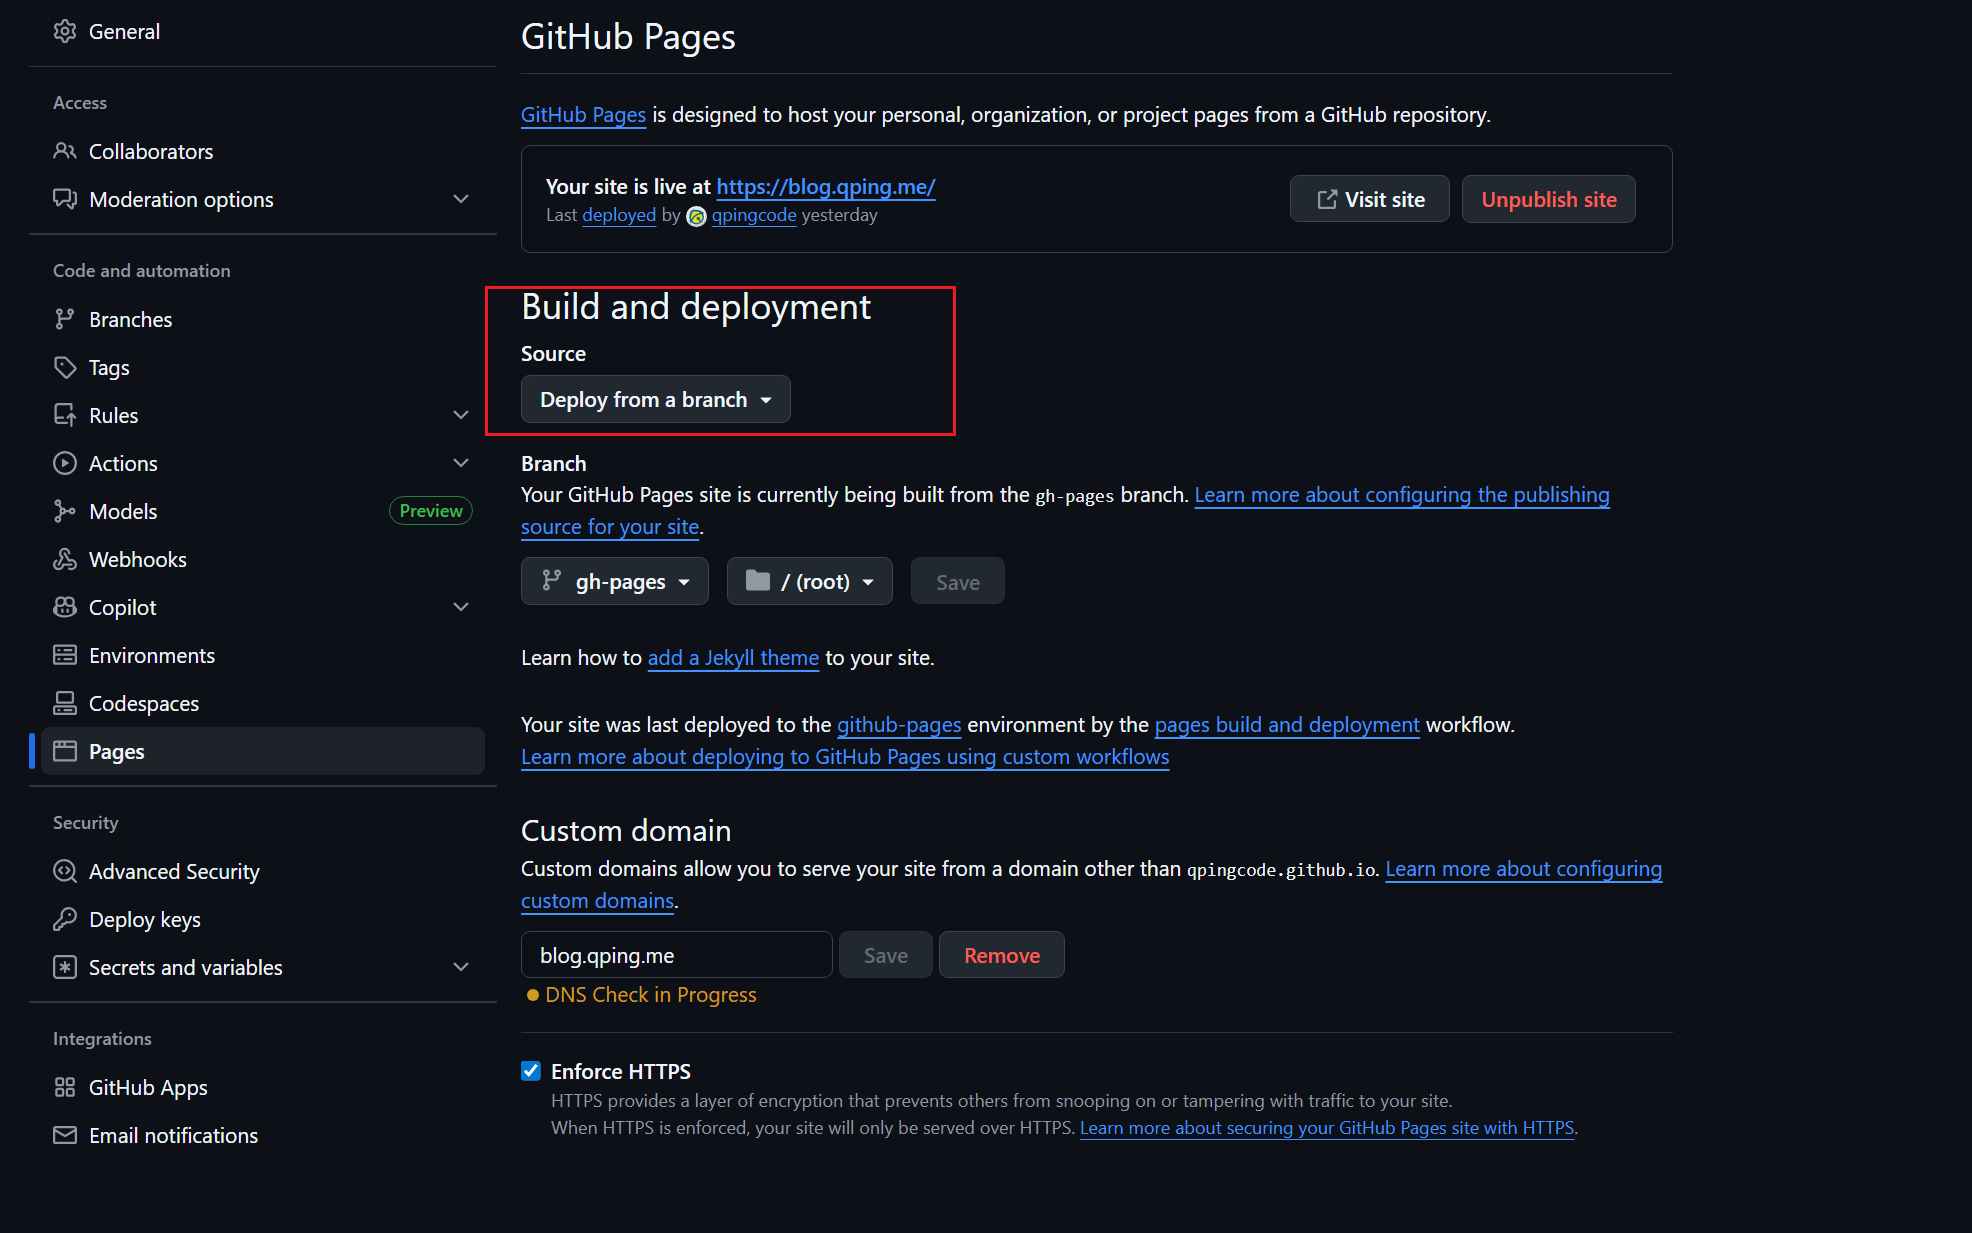The height and width of the screenshot is (1233, 1972).
Task: Expand Secrets and variables chevron
Action: click(461, 967)
